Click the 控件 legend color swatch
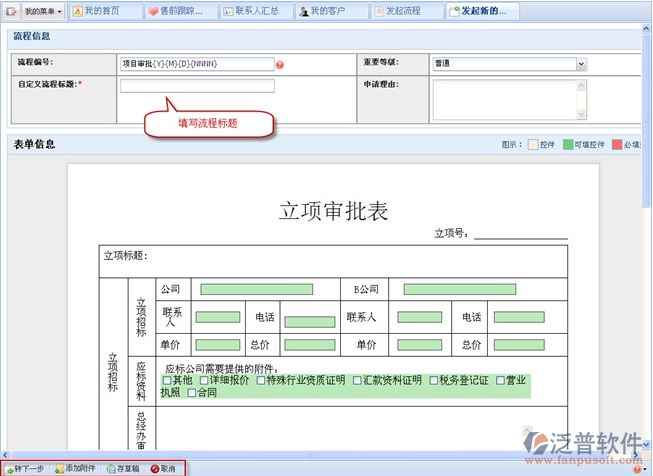The height and width of the screenshot is (476, 653). tap(533, 145)
